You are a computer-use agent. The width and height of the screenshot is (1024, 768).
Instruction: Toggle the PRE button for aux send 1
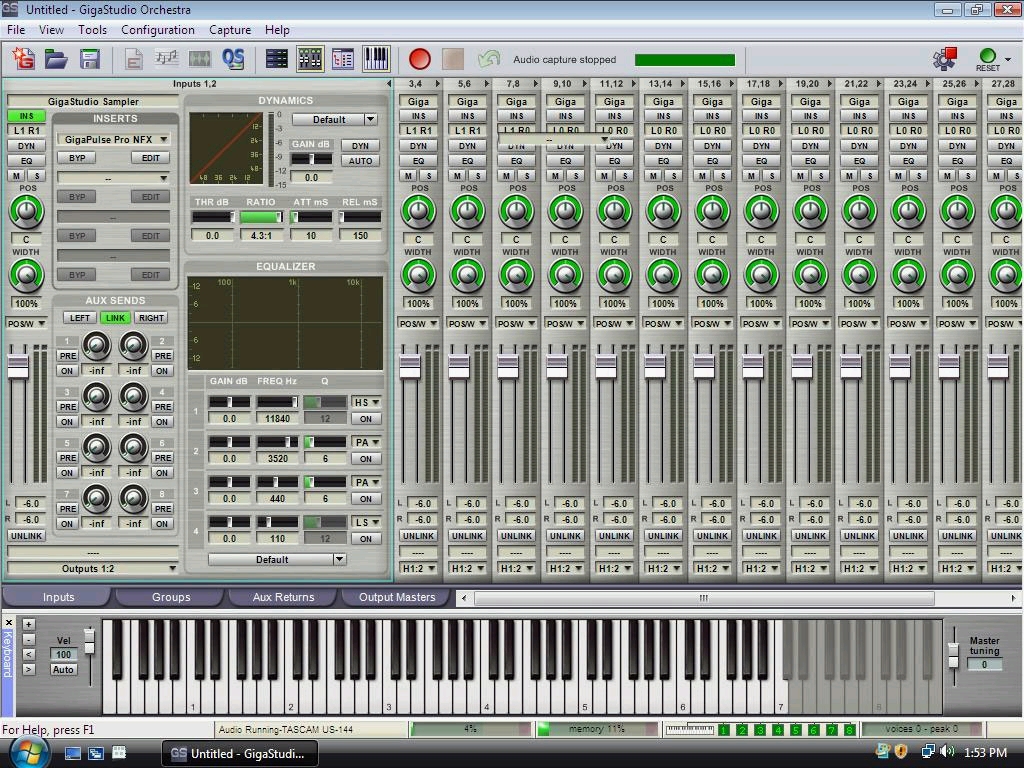click(67, 356)
